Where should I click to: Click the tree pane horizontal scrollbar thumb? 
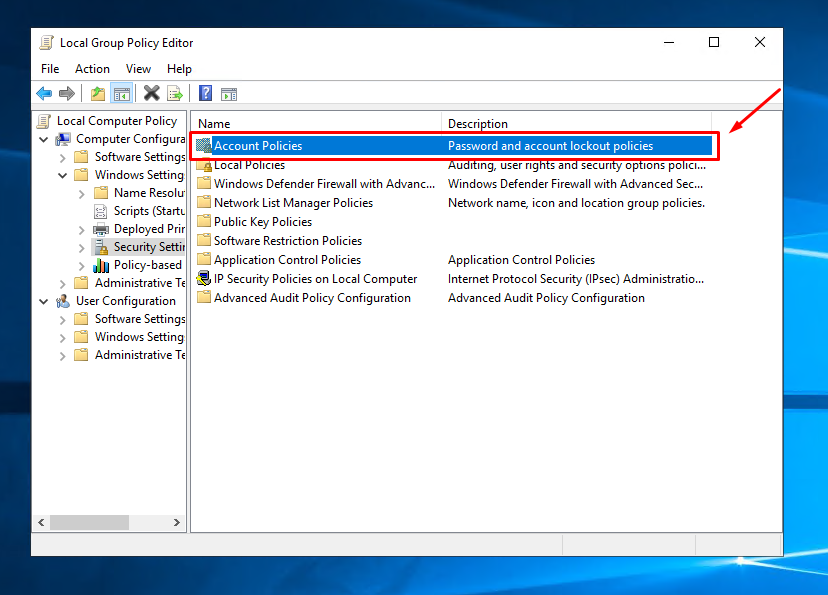point(89,523)
